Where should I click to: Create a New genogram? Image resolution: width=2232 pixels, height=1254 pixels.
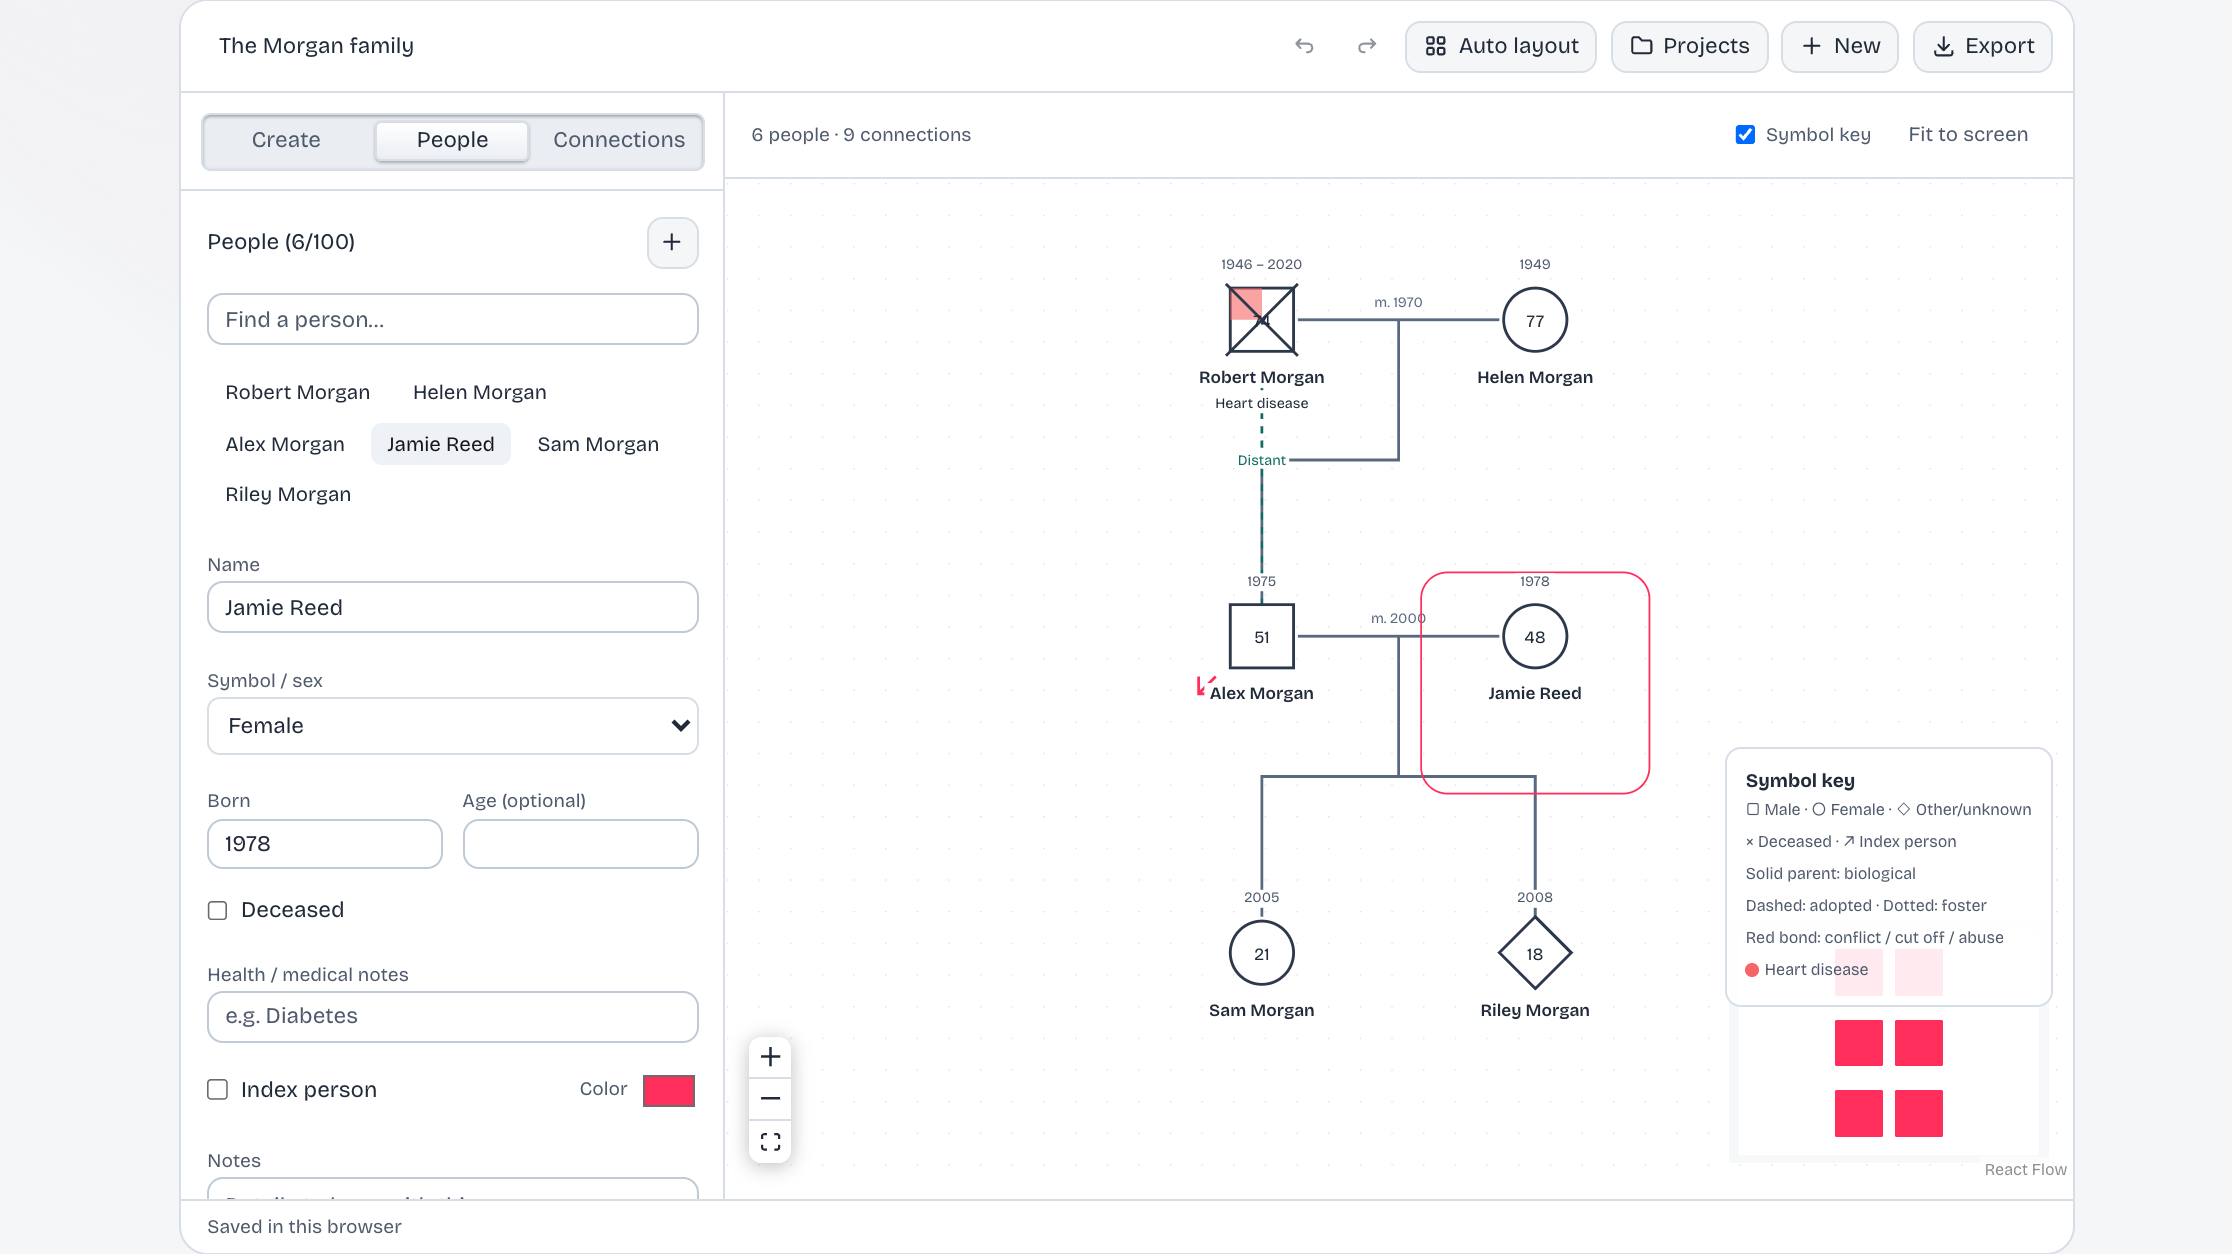tap(1840, 46)
